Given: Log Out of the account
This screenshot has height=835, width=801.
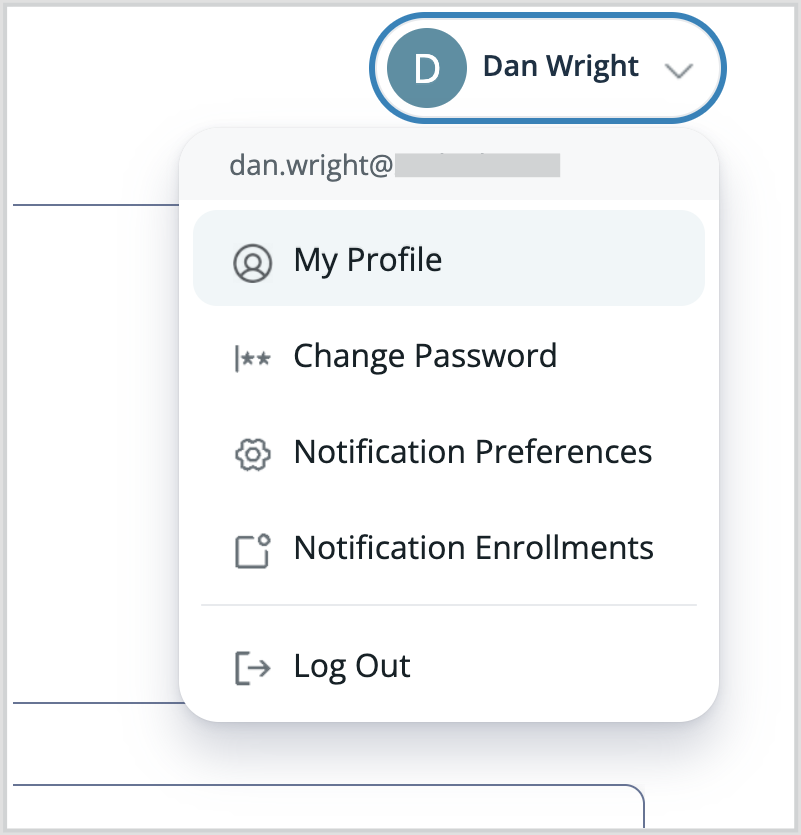Looking at the screenshot, I should 448,666.
